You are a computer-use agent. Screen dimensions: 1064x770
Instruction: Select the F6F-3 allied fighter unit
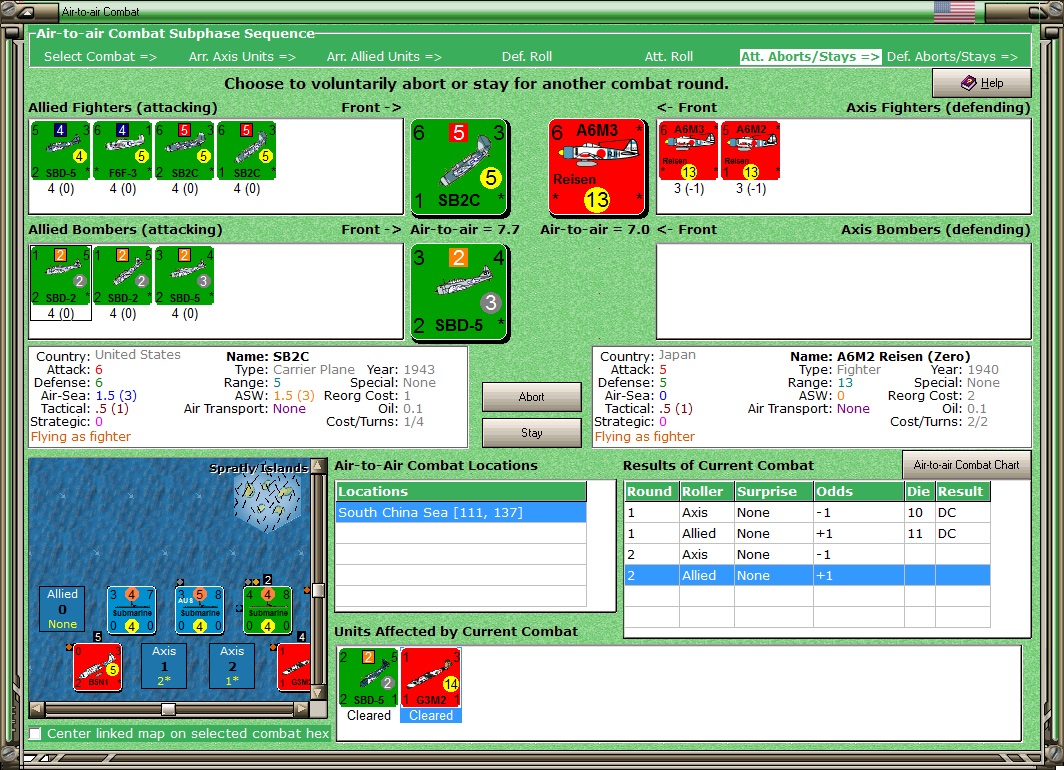pos(123,151)
